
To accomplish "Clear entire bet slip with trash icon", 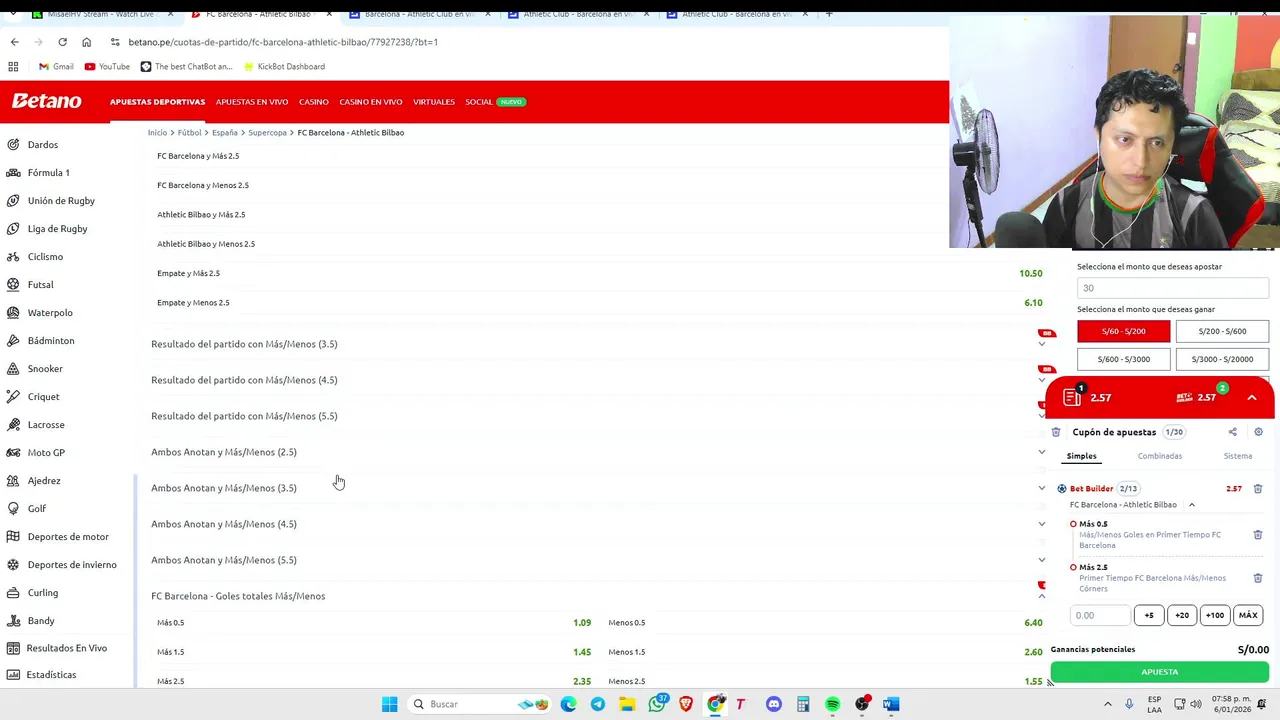I will tap(1056, 432).
